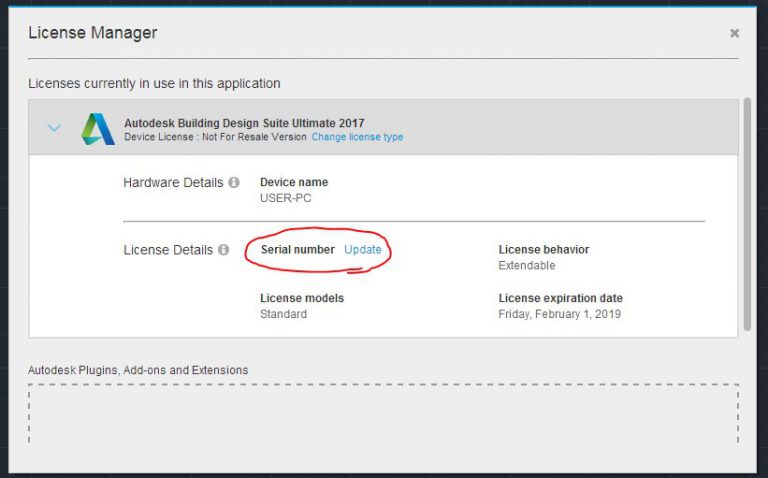Click the USER-PC device name value
Image resolution: width=768 pixels, height=478 pixels.
[286, 198]
